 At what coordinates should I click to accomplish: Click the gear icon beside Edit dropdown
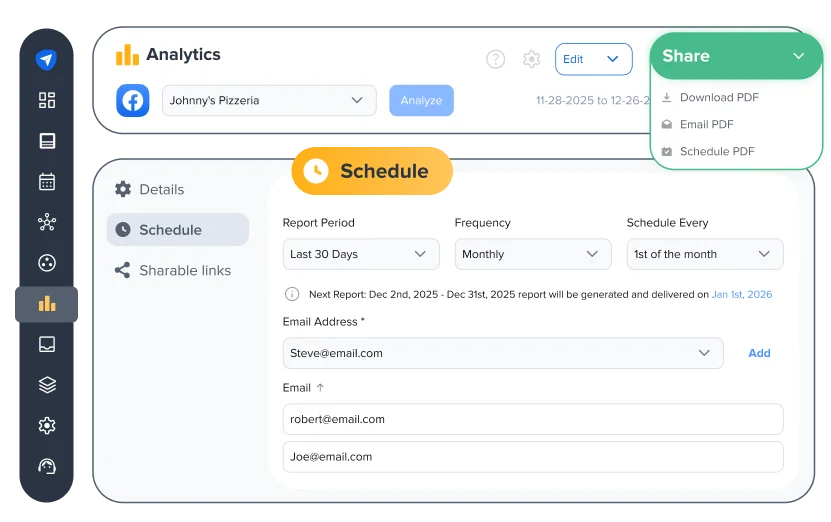(x=531, y=59)
